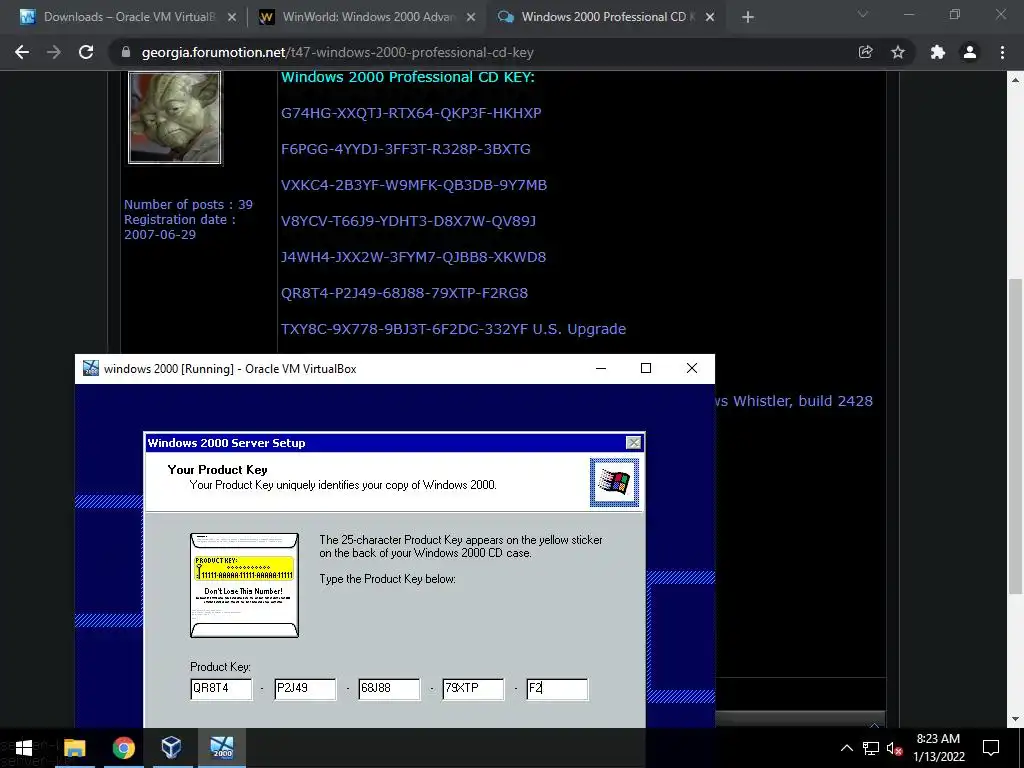The height and width of the screenshot is (768, 1024).
Task: Open the tab search chevron
Action: tap(863, 14)
